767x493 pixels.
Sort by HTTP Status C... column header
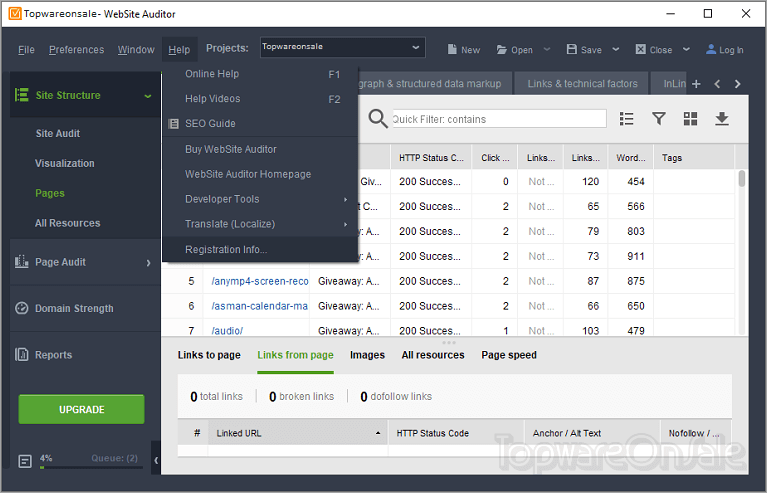[x=431, y=157]
